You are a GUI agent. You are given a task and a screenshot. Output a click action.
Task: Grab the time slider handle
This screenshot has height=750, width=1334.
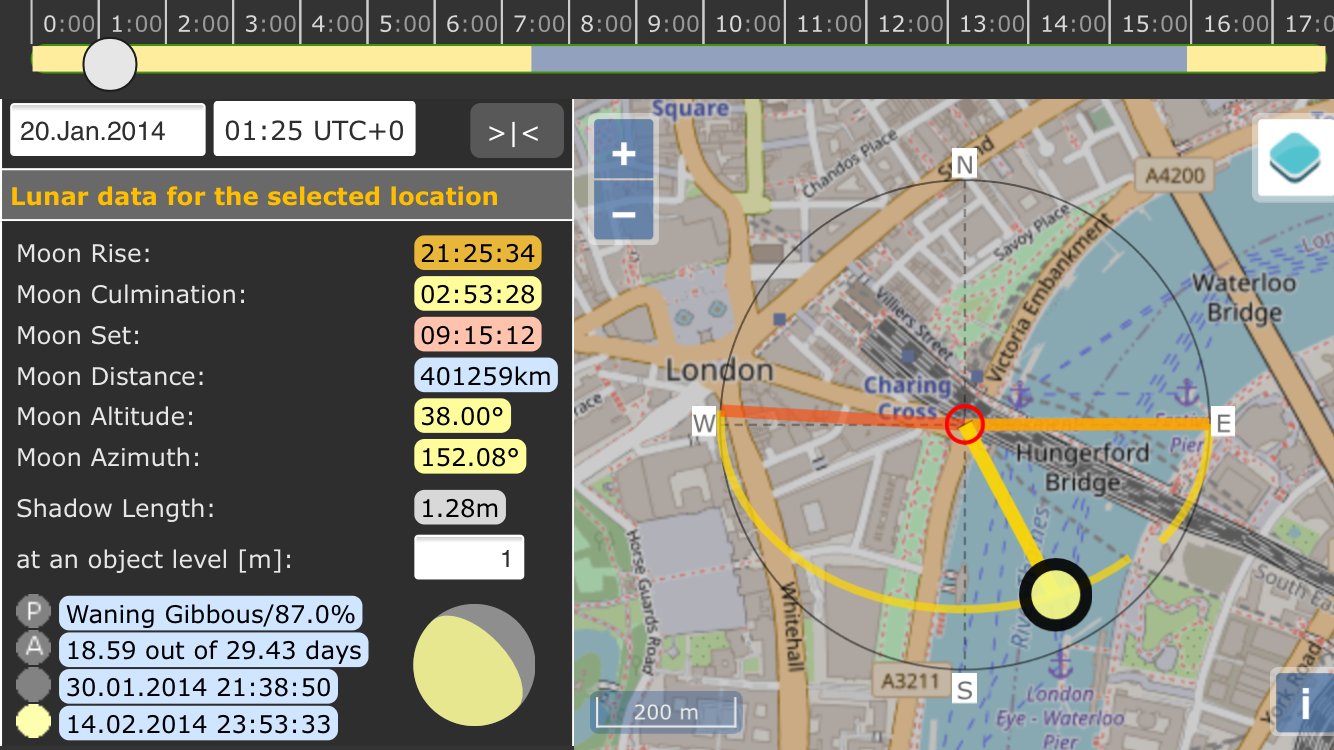(109, 64)
